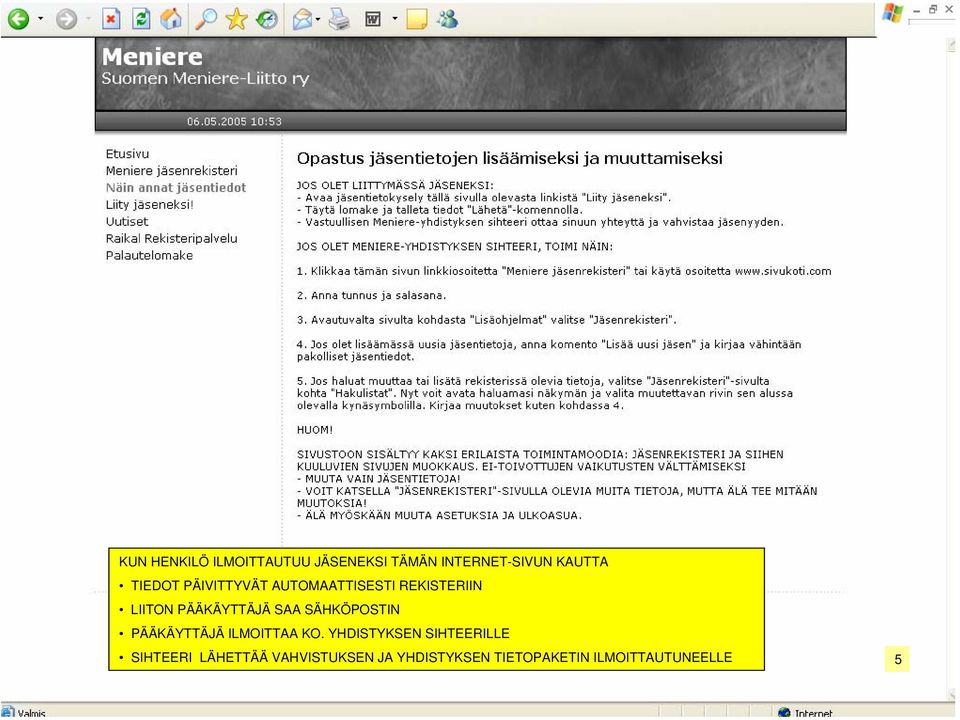The width and height of the screenshot is (960, 720).
Task: Open the Liity jäseneksi! link
Action: click(x=149, y=205)
